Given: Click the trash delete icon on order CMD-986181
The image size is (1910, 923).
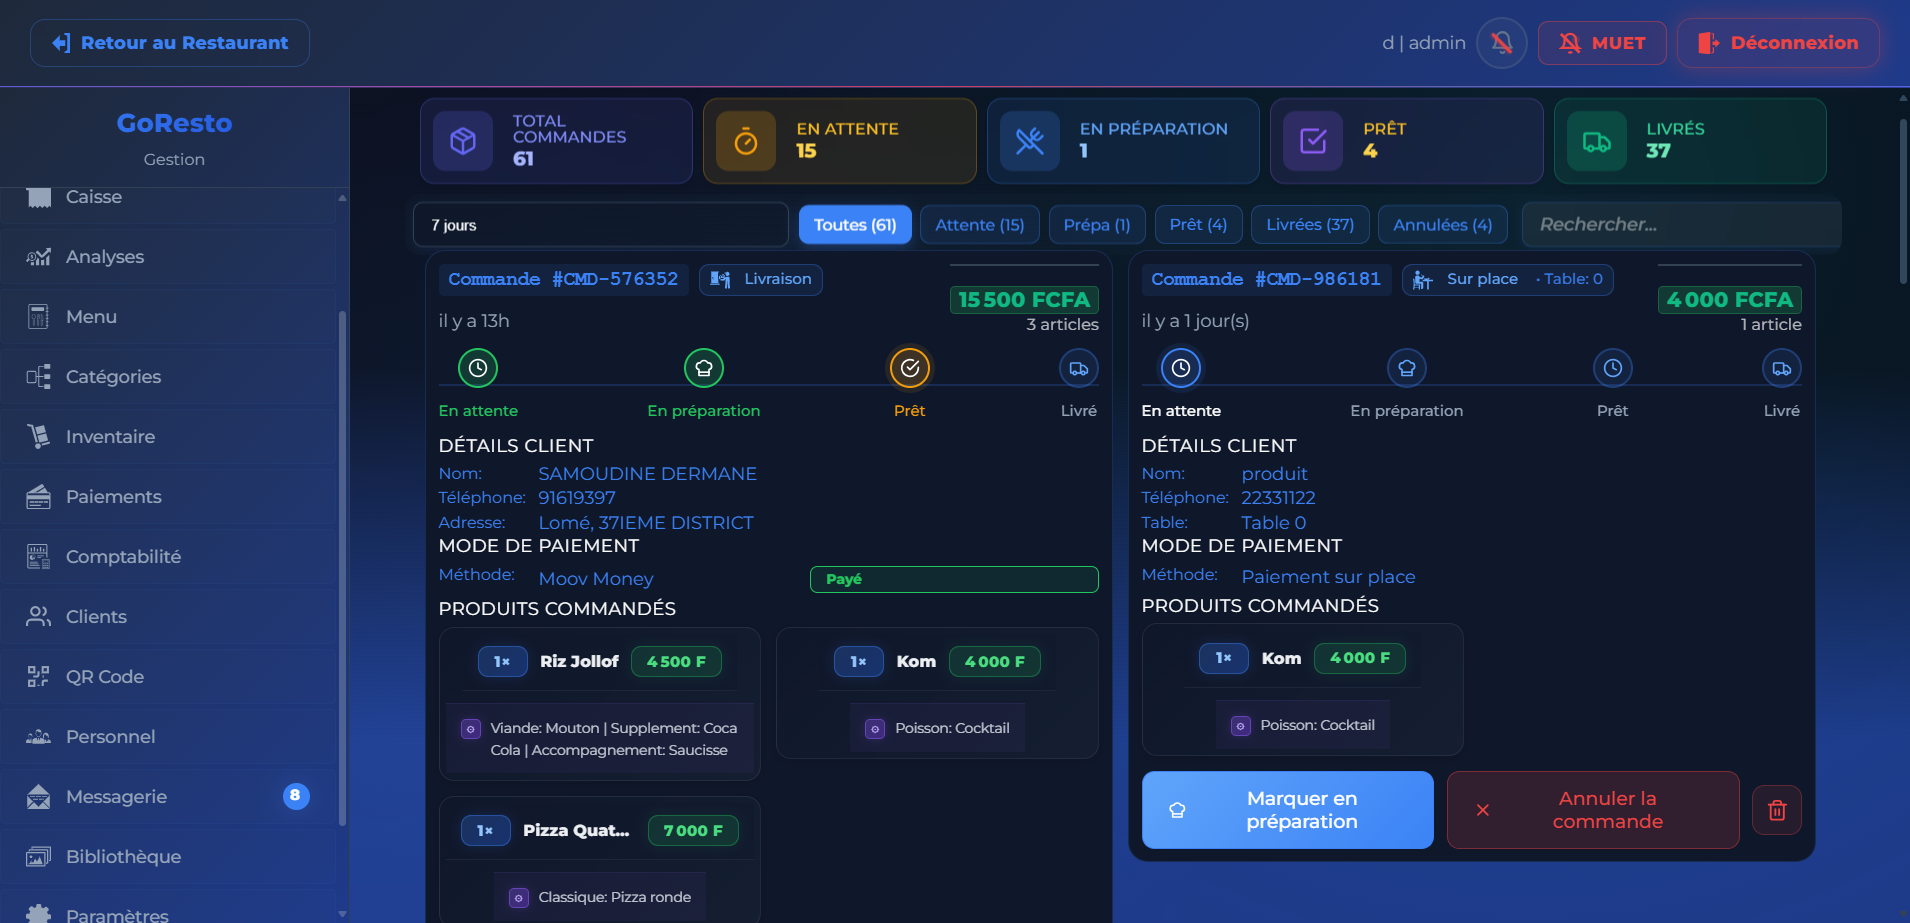Looking at the screenshot, I should click(1776, 810).
